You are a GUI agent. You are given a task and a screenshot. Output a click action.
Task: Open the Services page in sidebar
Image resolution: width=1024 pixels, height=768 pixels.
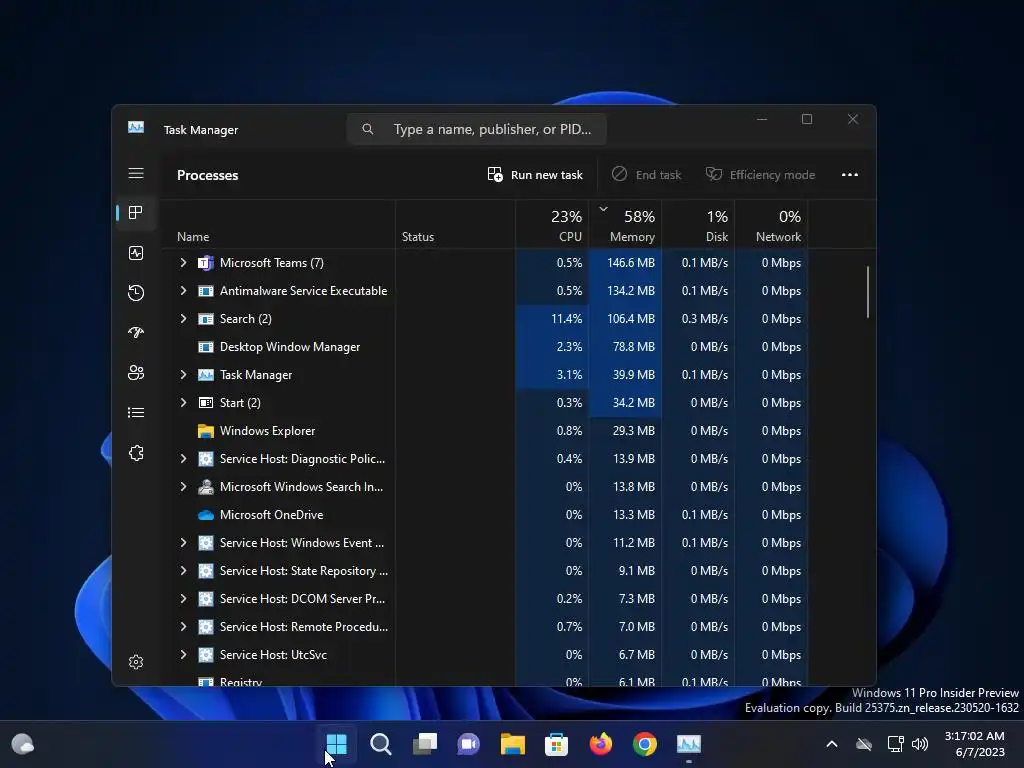tap(136, 453)
